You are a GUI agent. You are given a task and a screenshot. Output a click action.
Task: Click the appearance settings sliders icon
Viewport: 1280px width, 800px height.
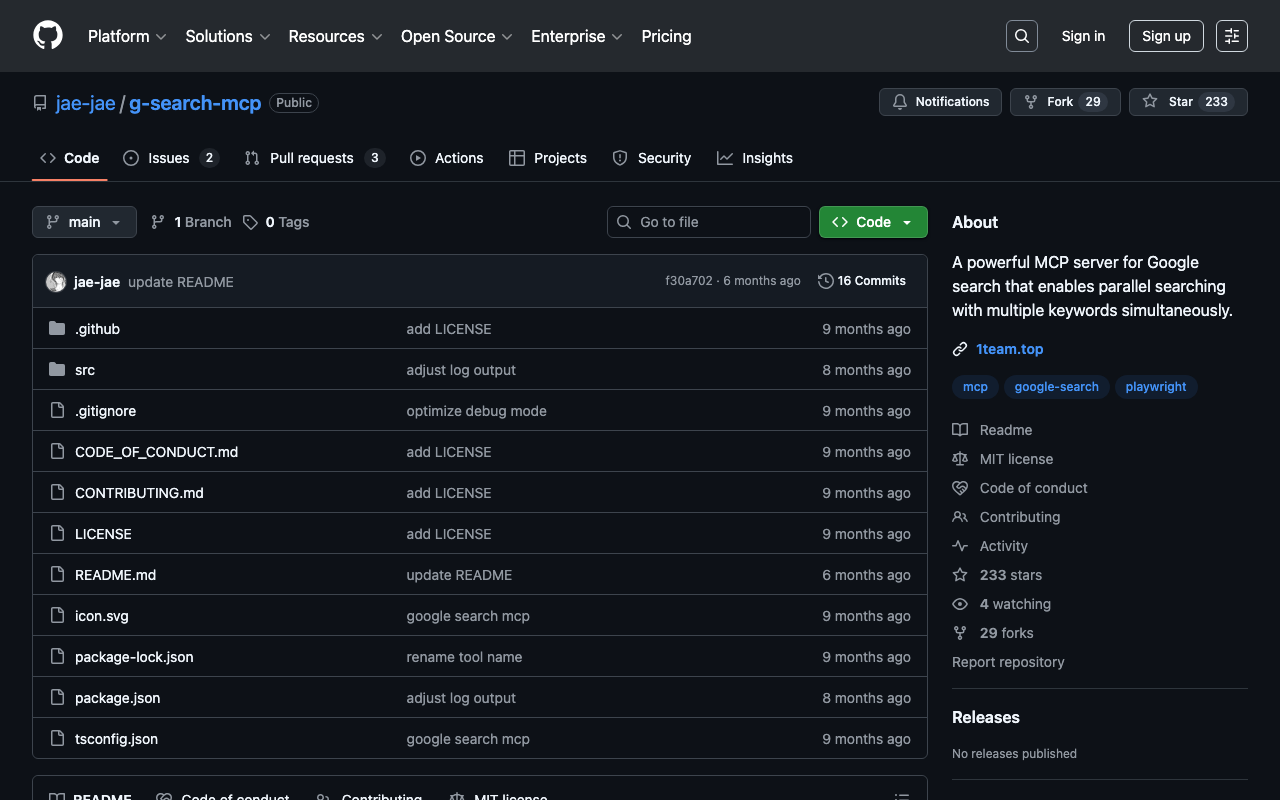pyautogui.click(x=1231, y=36)
